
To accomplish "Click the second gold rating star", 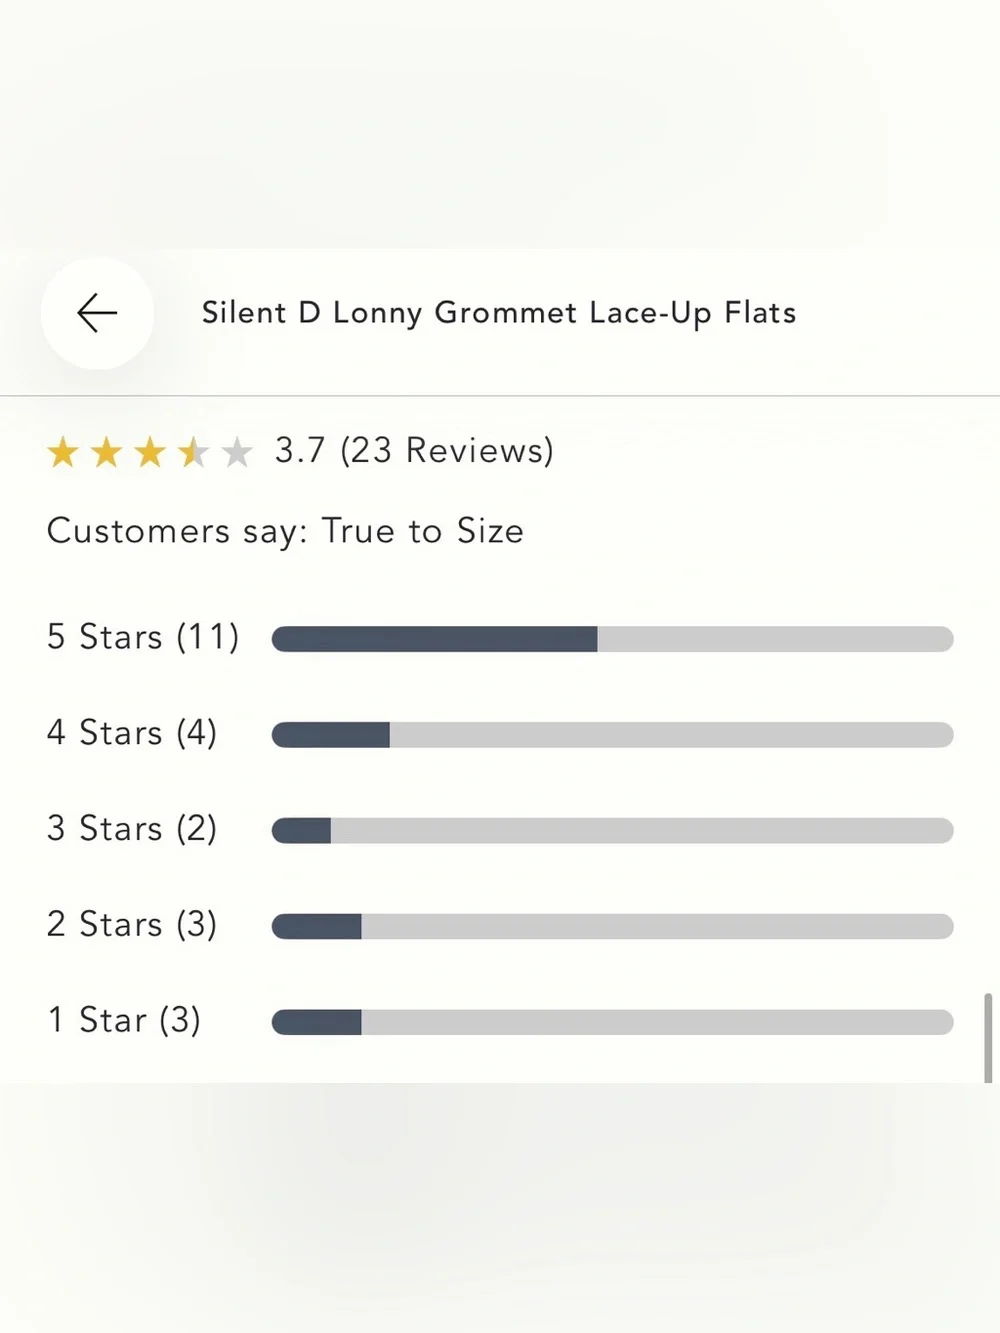I will [x=106, y=452].
